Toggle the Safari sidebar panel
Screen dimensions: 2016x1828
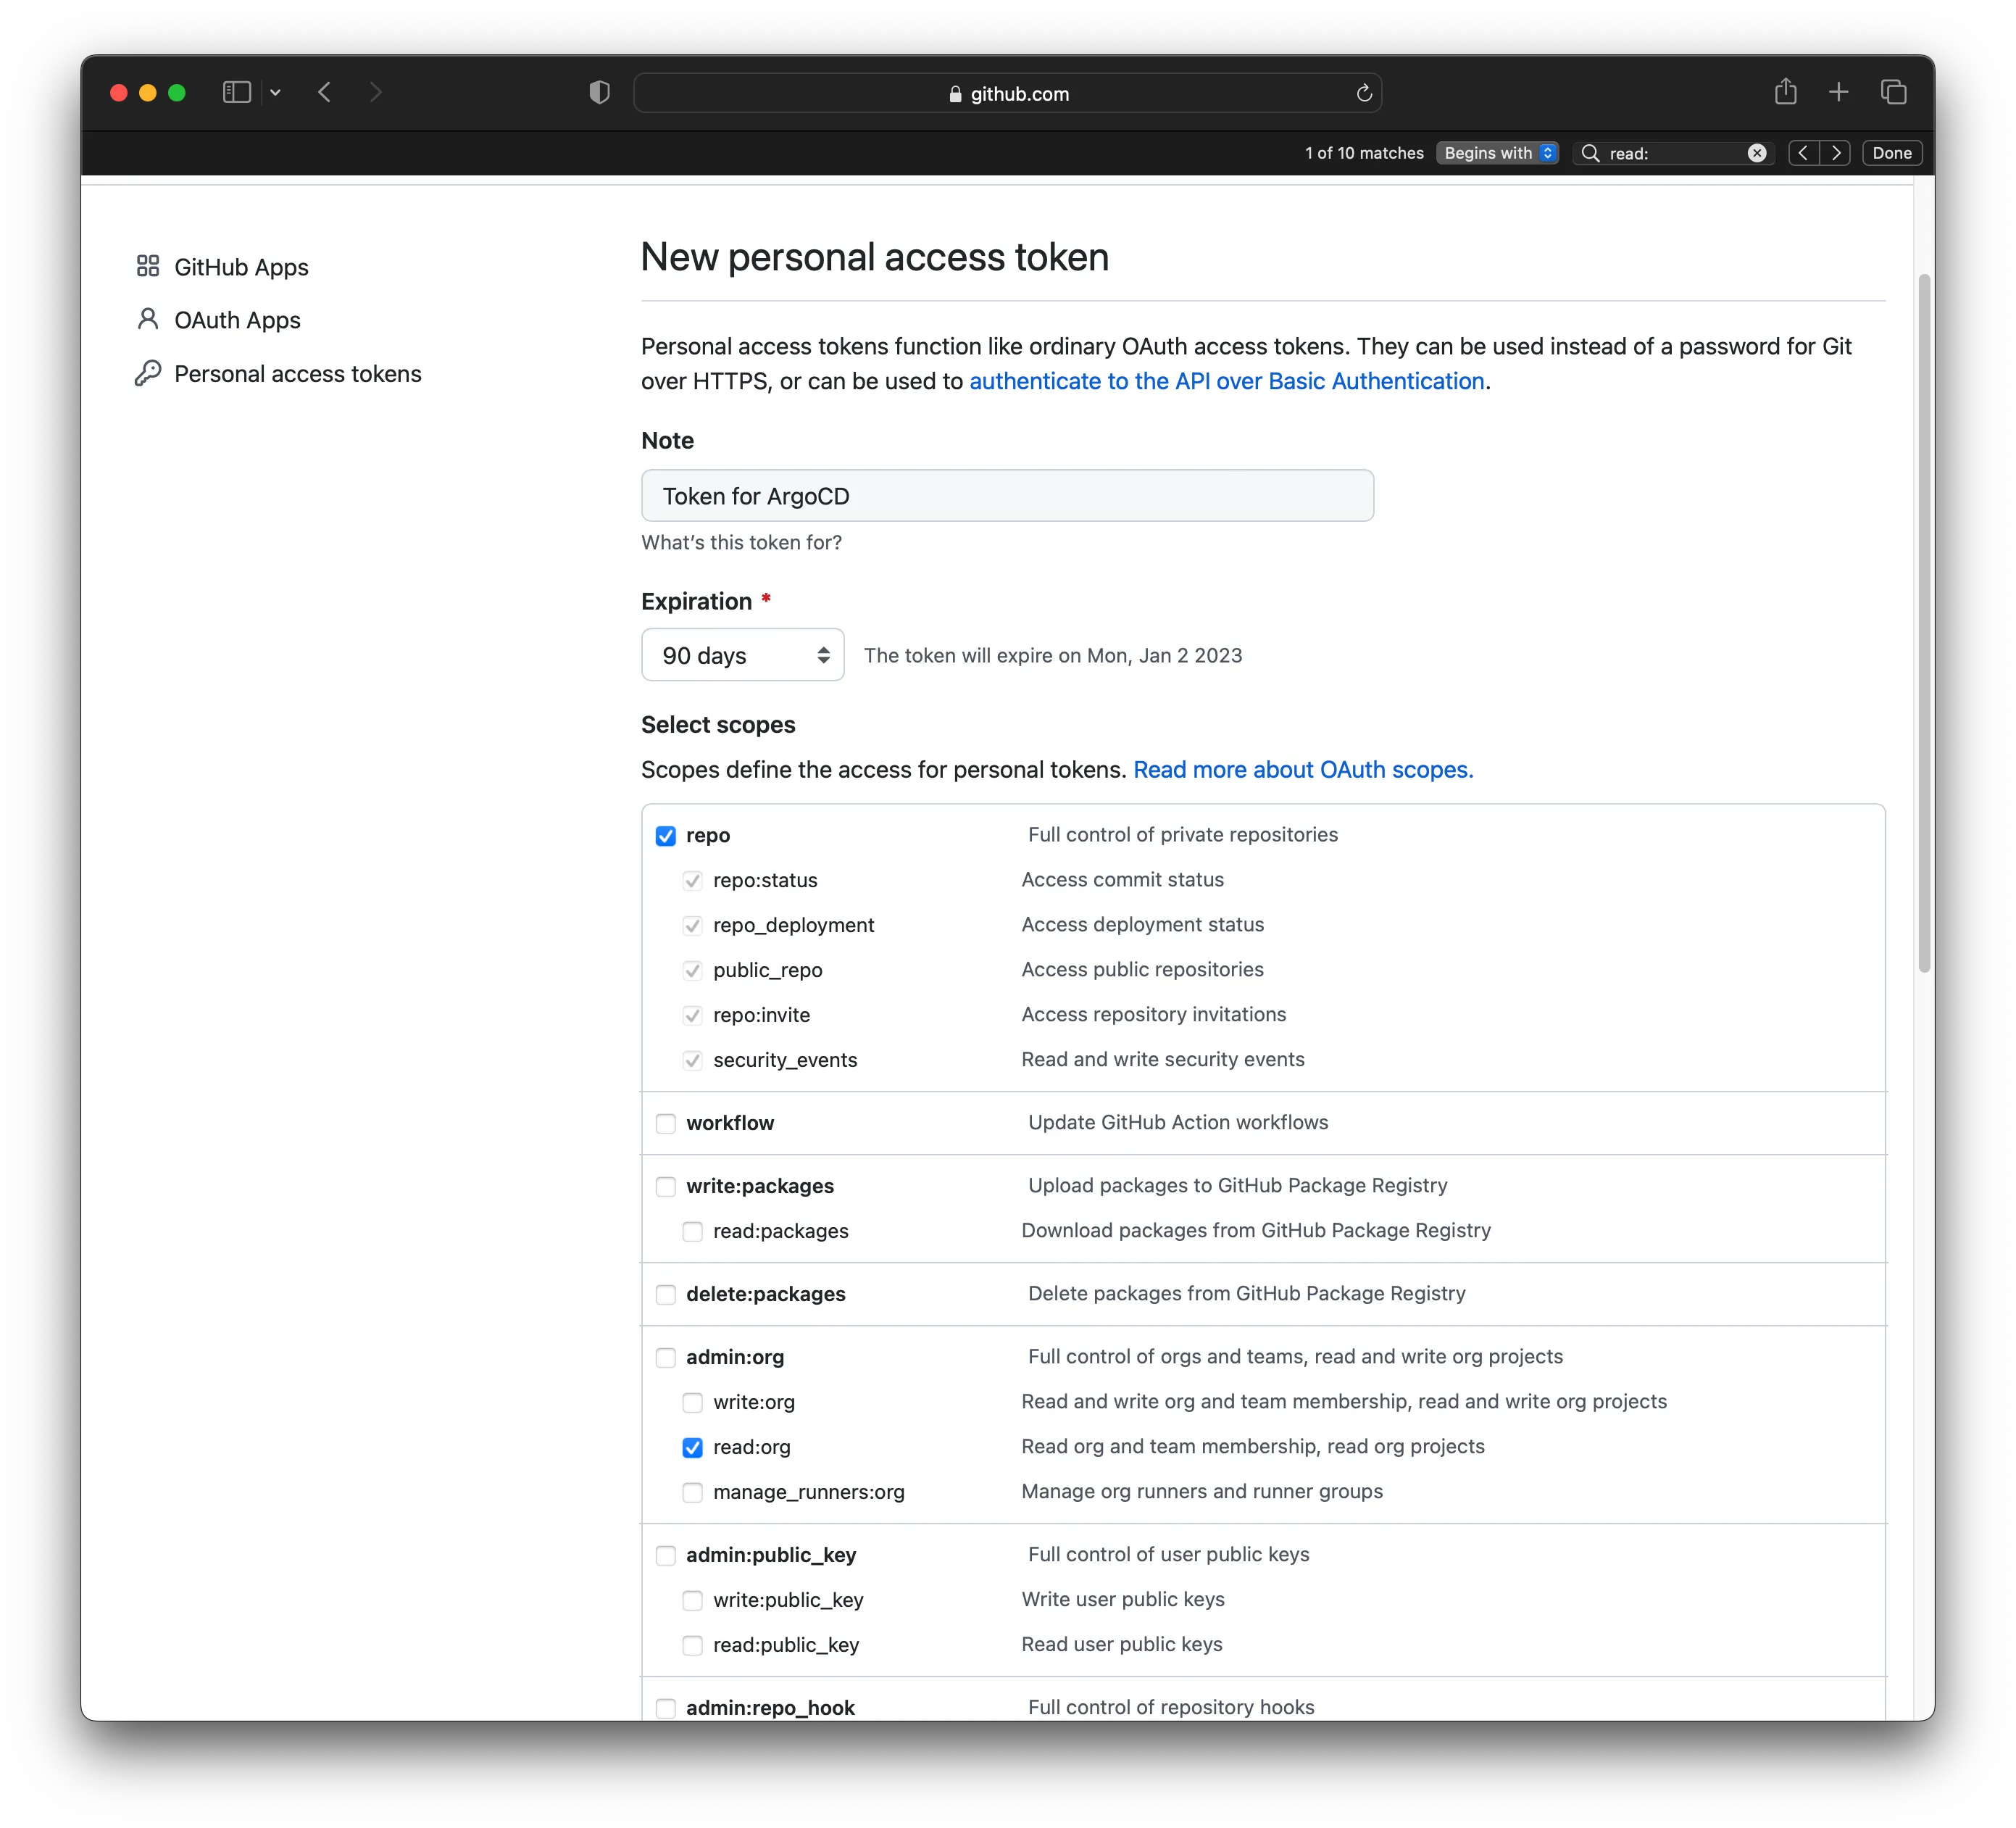point(236,92)
